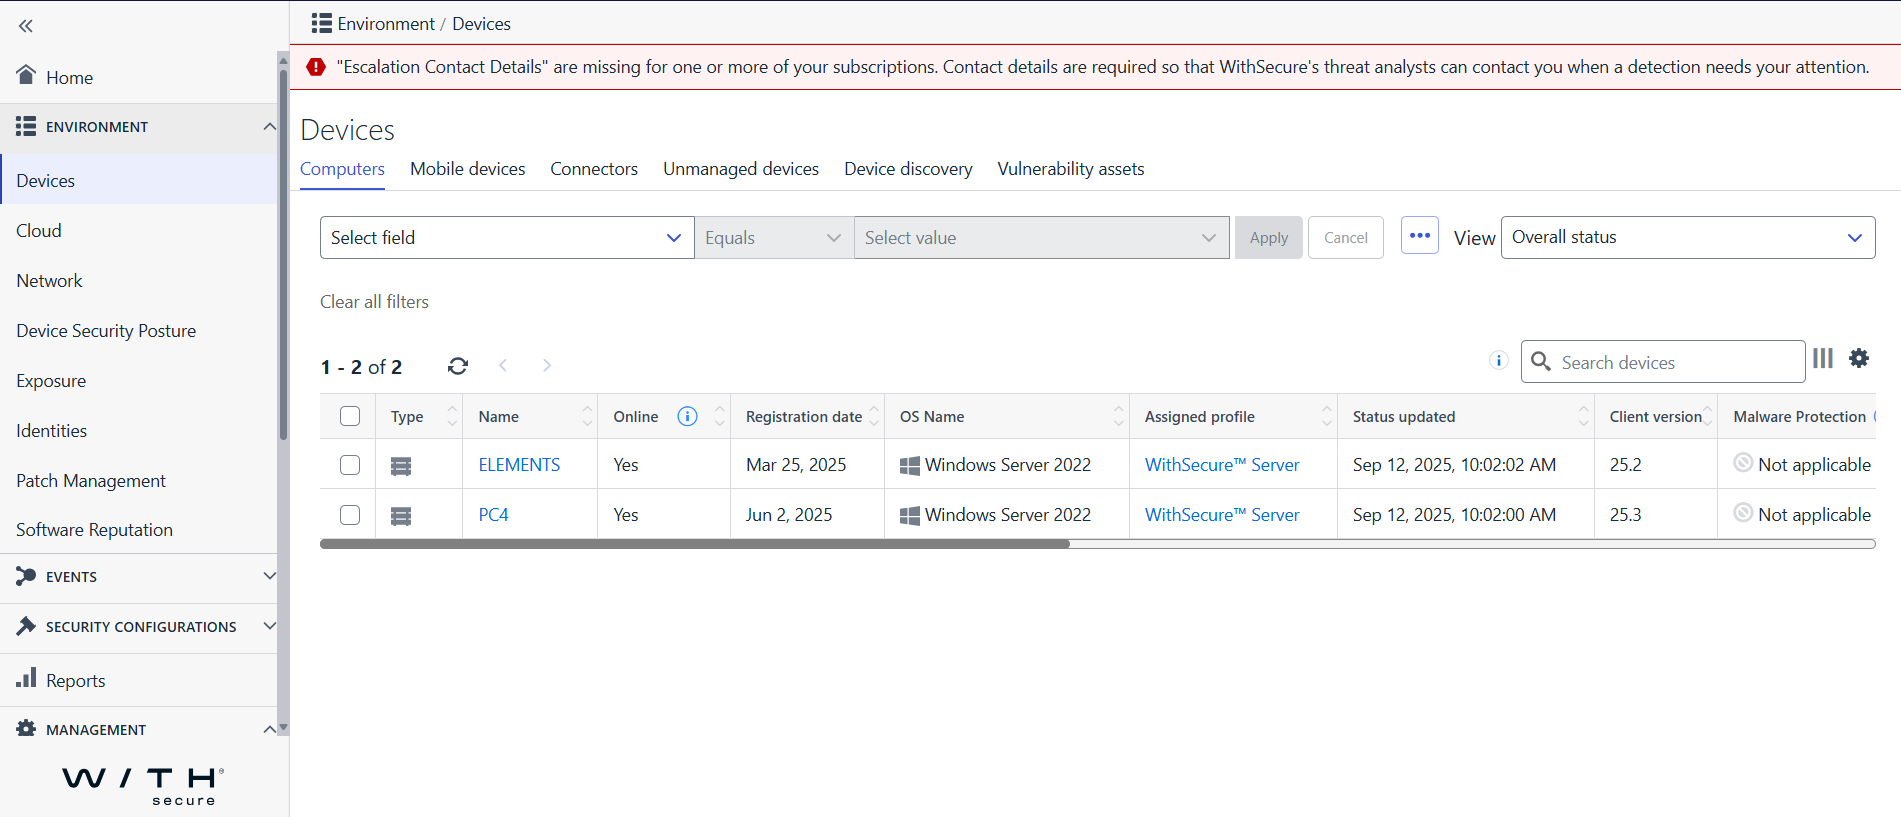Toggle select-all devices checkbox
1901x817 pixels.
350,416
